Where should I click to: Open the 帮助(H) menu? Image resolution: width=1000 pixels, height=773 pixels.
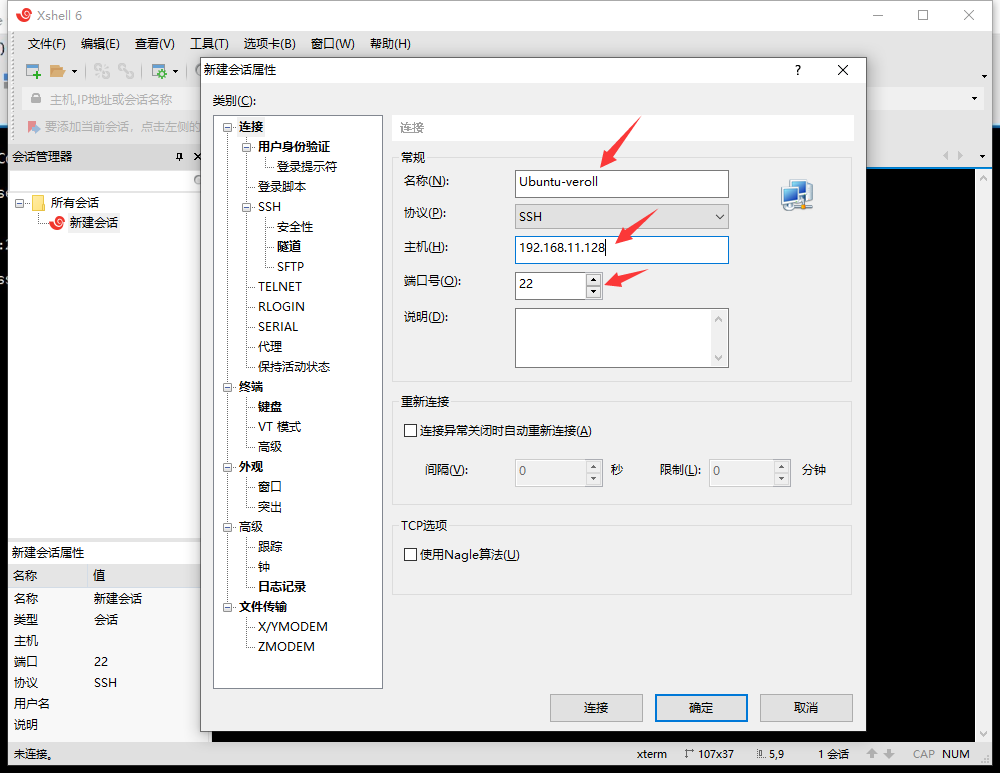click(x=390, y=43)
